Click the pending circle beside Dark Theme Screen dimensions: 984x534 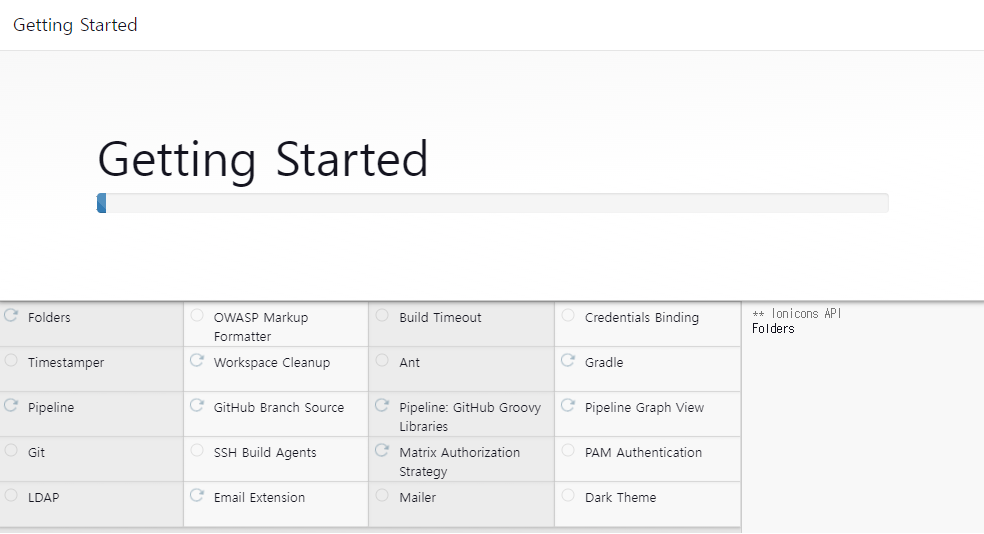pos(568,496)
